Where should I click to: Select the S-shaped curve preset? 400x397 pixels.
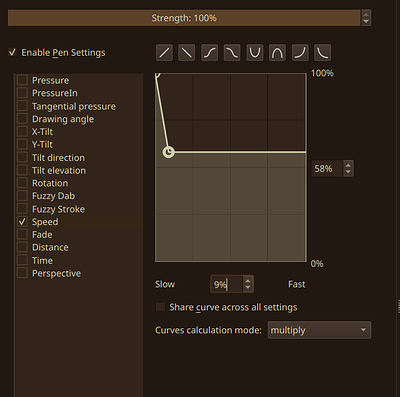click(x=209, y=53)
